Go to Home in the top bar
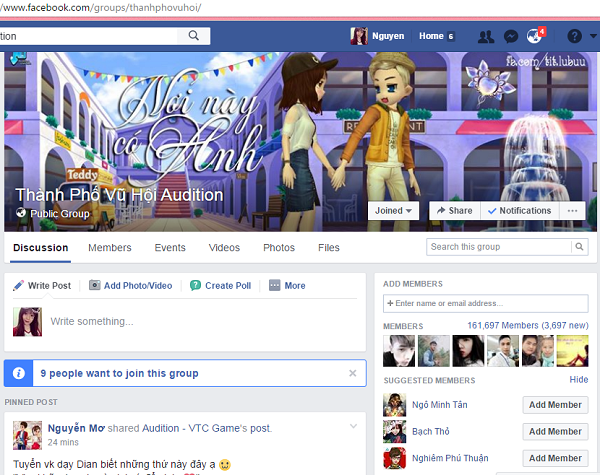 point(431,36)
